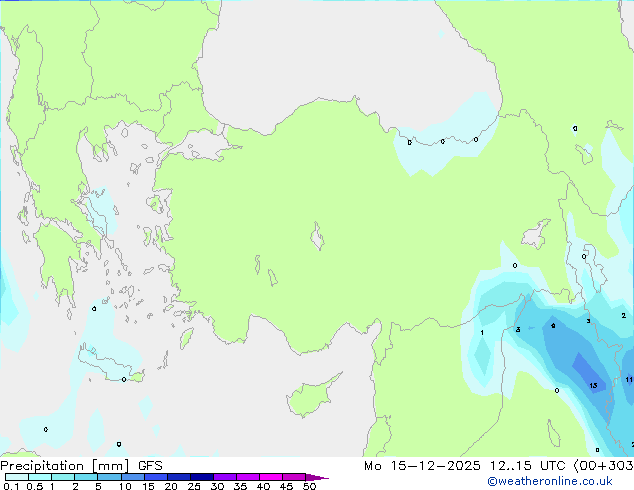Screen dimensions: 634x490
Task: Click the legend tick label '50'
Action: (x=309, y=486)
